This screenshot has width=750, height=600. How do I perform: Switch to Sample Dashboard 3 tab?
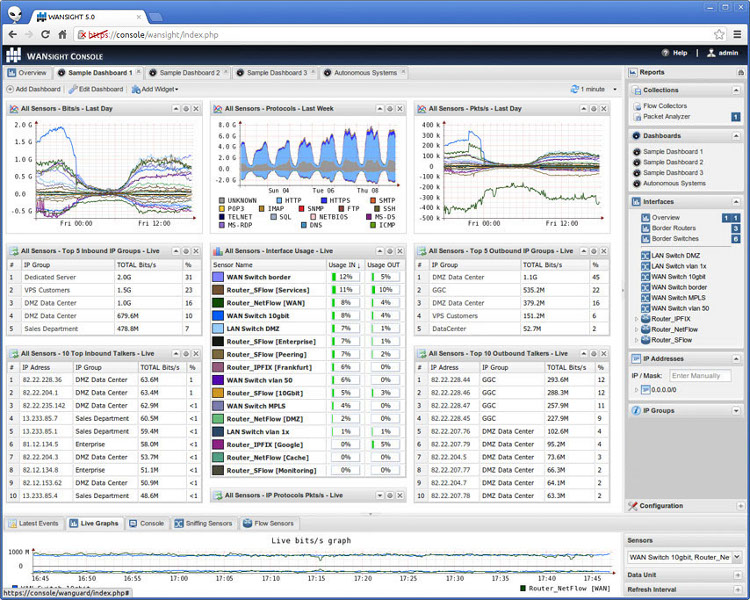(276, 73)
